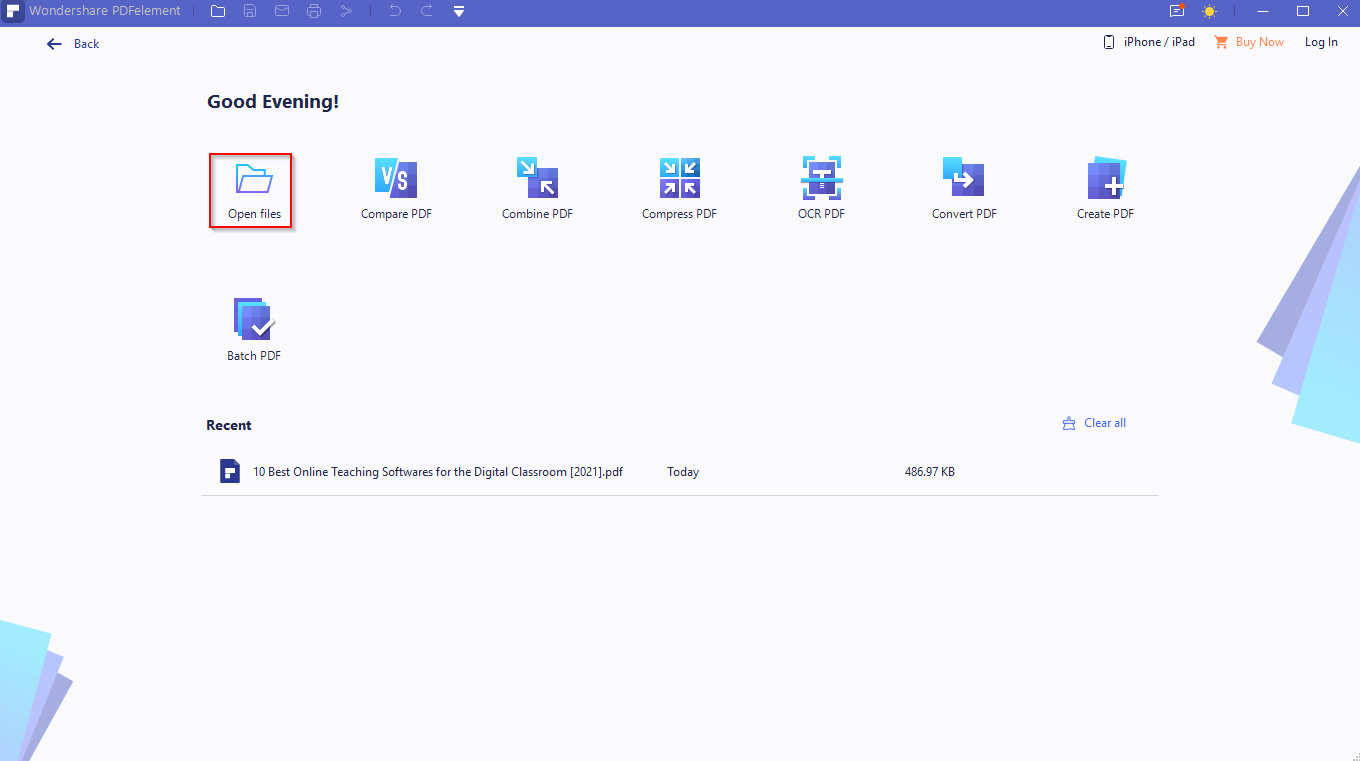1360x761 pixels.
Task: Click the print icon in the title bar
Action: [314, 11]
